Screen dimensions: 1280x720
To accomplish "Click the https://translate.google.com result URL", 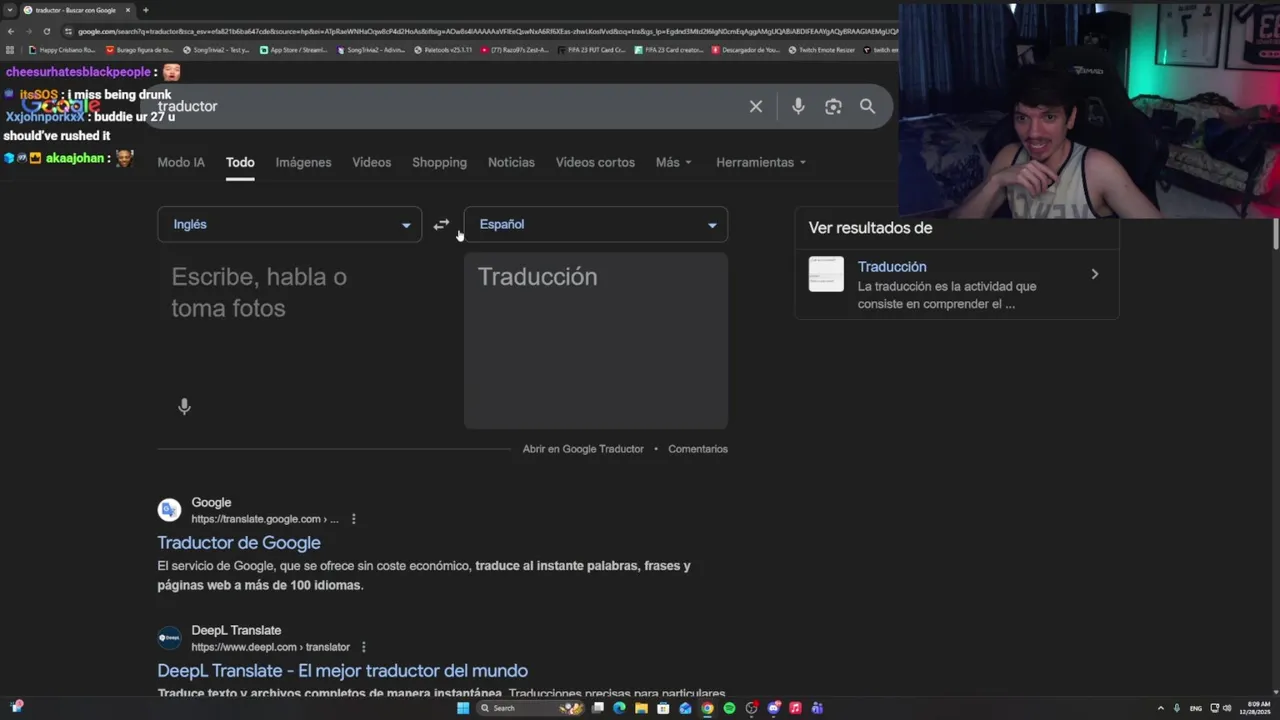I will pos(265,519).
